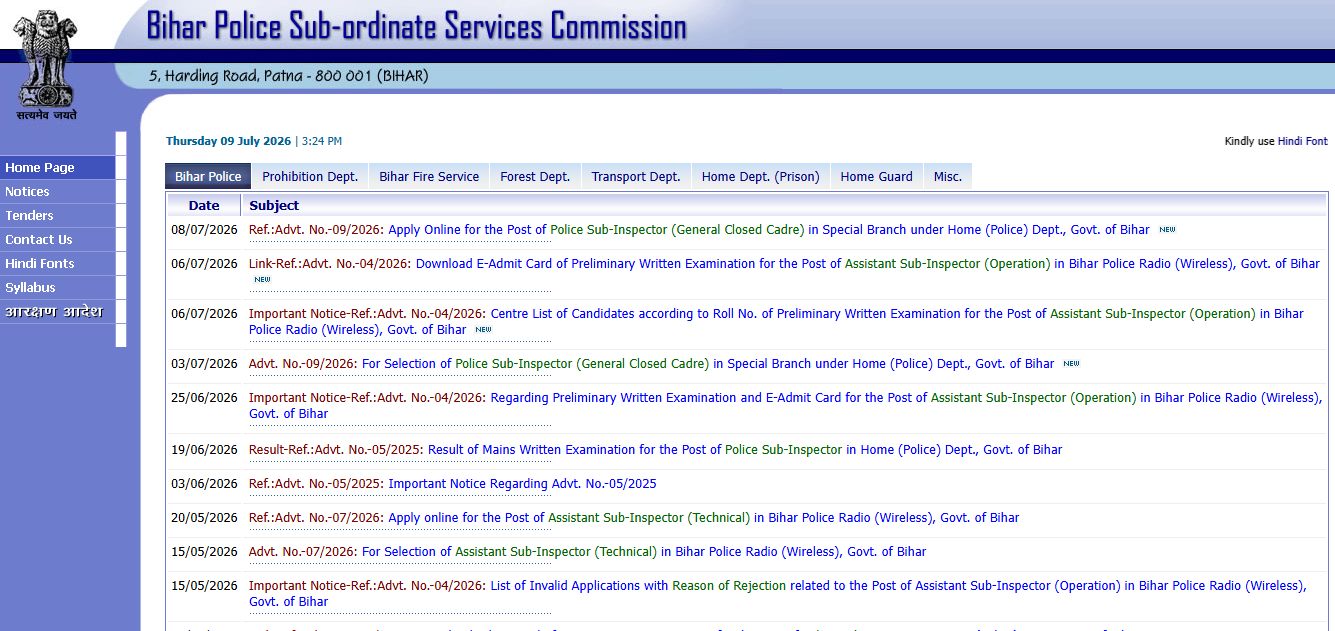Switch to Misc. tab
This screenshot has width=1335, height=631.
coord(948,176)
